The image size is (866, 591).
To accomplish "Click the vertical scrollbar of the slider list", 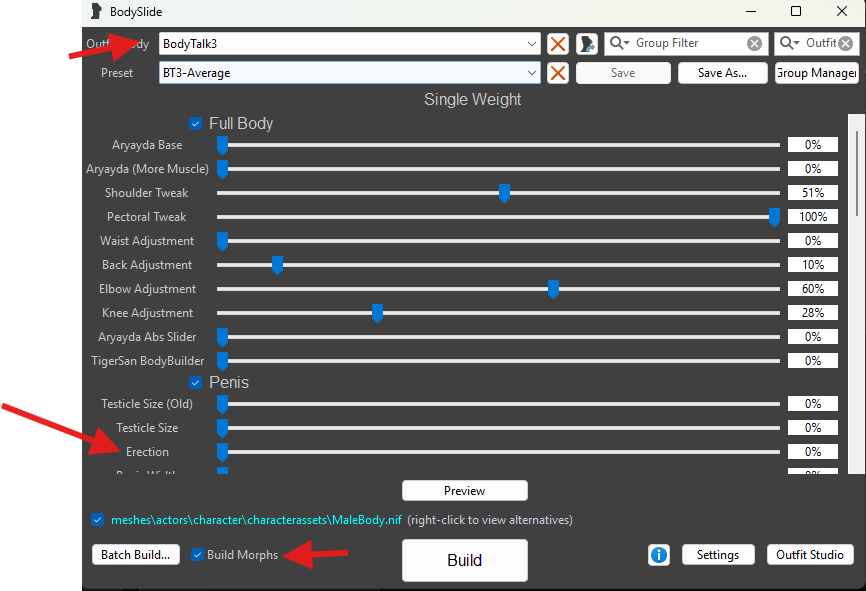I will 857,294.
